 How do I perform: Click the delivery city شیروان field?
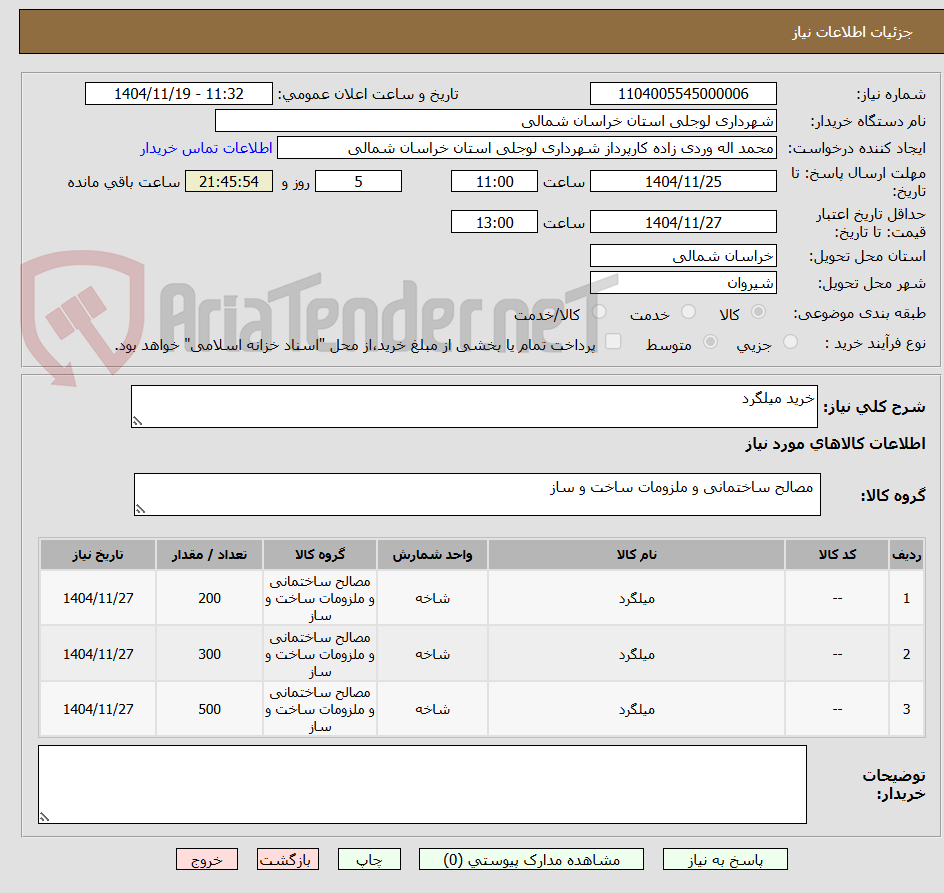[x=683, y=283]
